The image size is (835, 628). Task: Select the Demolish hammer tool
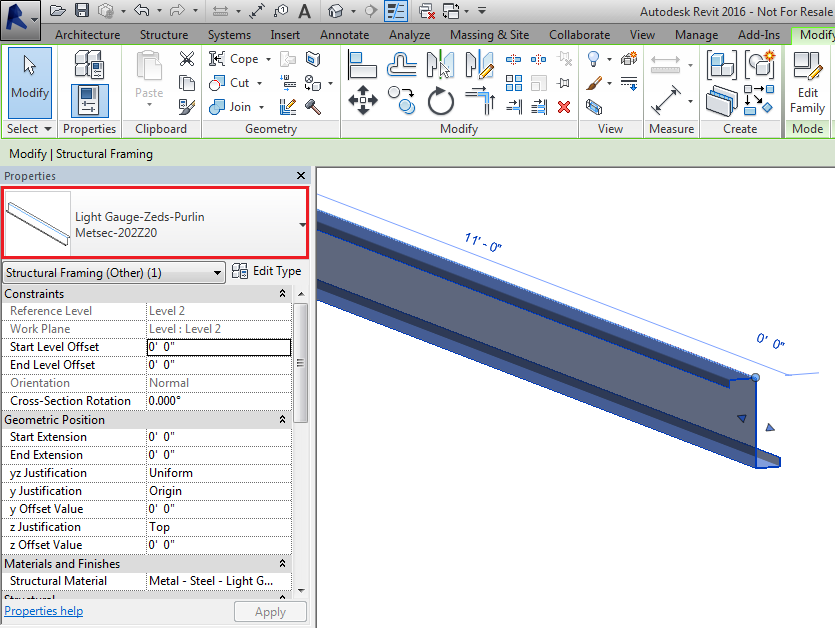313,107
